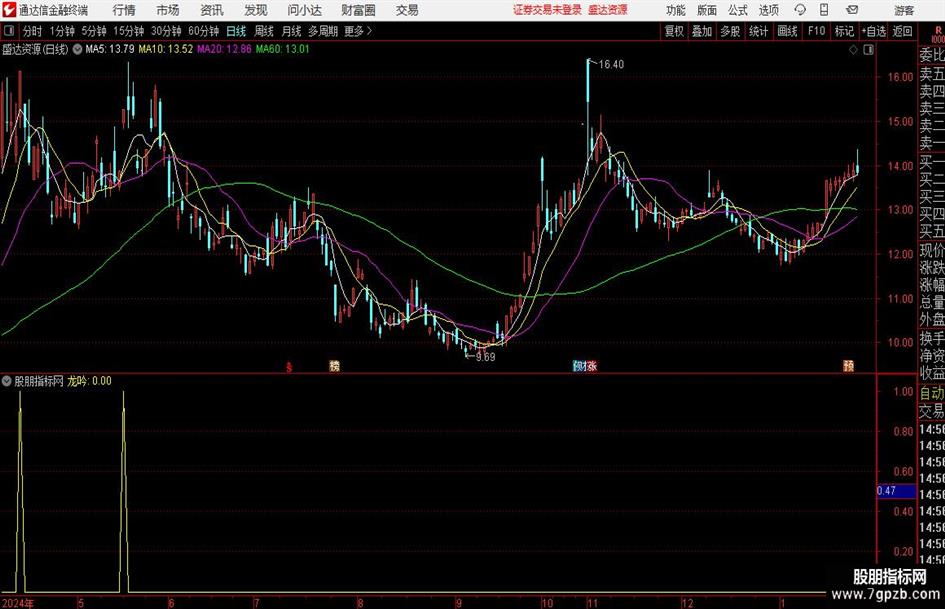Click the 榜 marker under the July candles

click(334, 366)
